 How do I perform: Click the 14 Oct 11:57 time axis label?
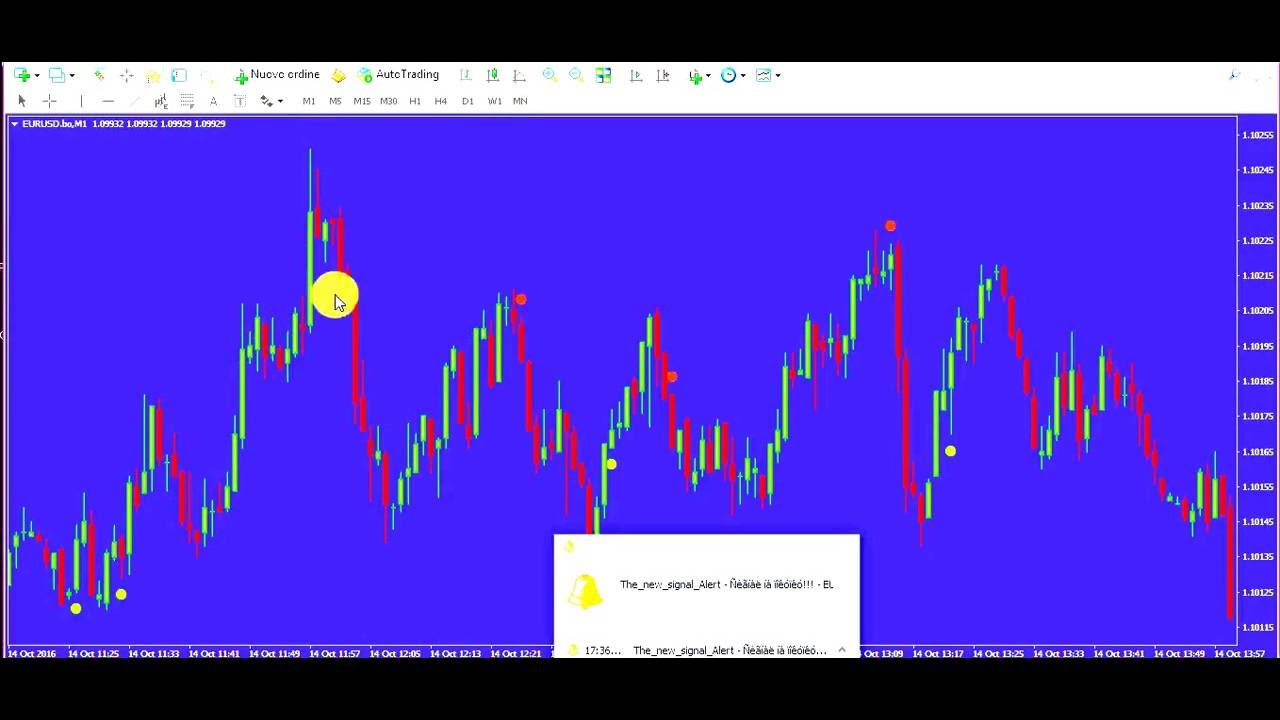tap(335, 654)
